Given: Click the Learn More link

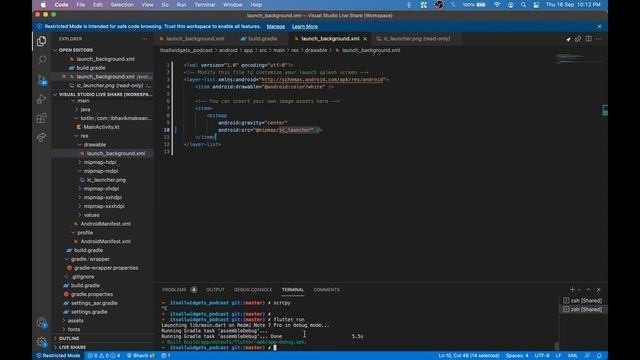Looking at the screenshot, I should [x=305, y=27].
